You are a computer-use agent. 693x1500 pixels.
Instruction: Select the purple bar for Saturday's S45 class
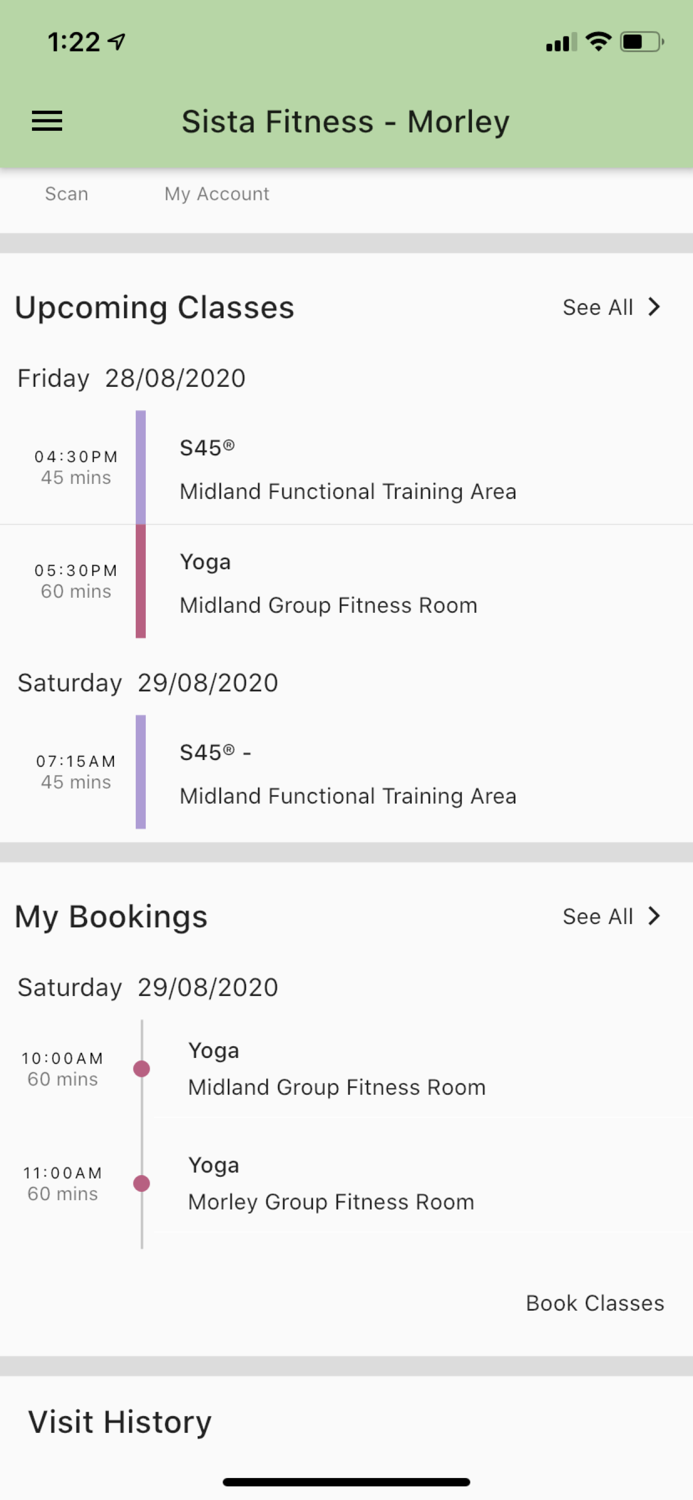coord(140,772)
